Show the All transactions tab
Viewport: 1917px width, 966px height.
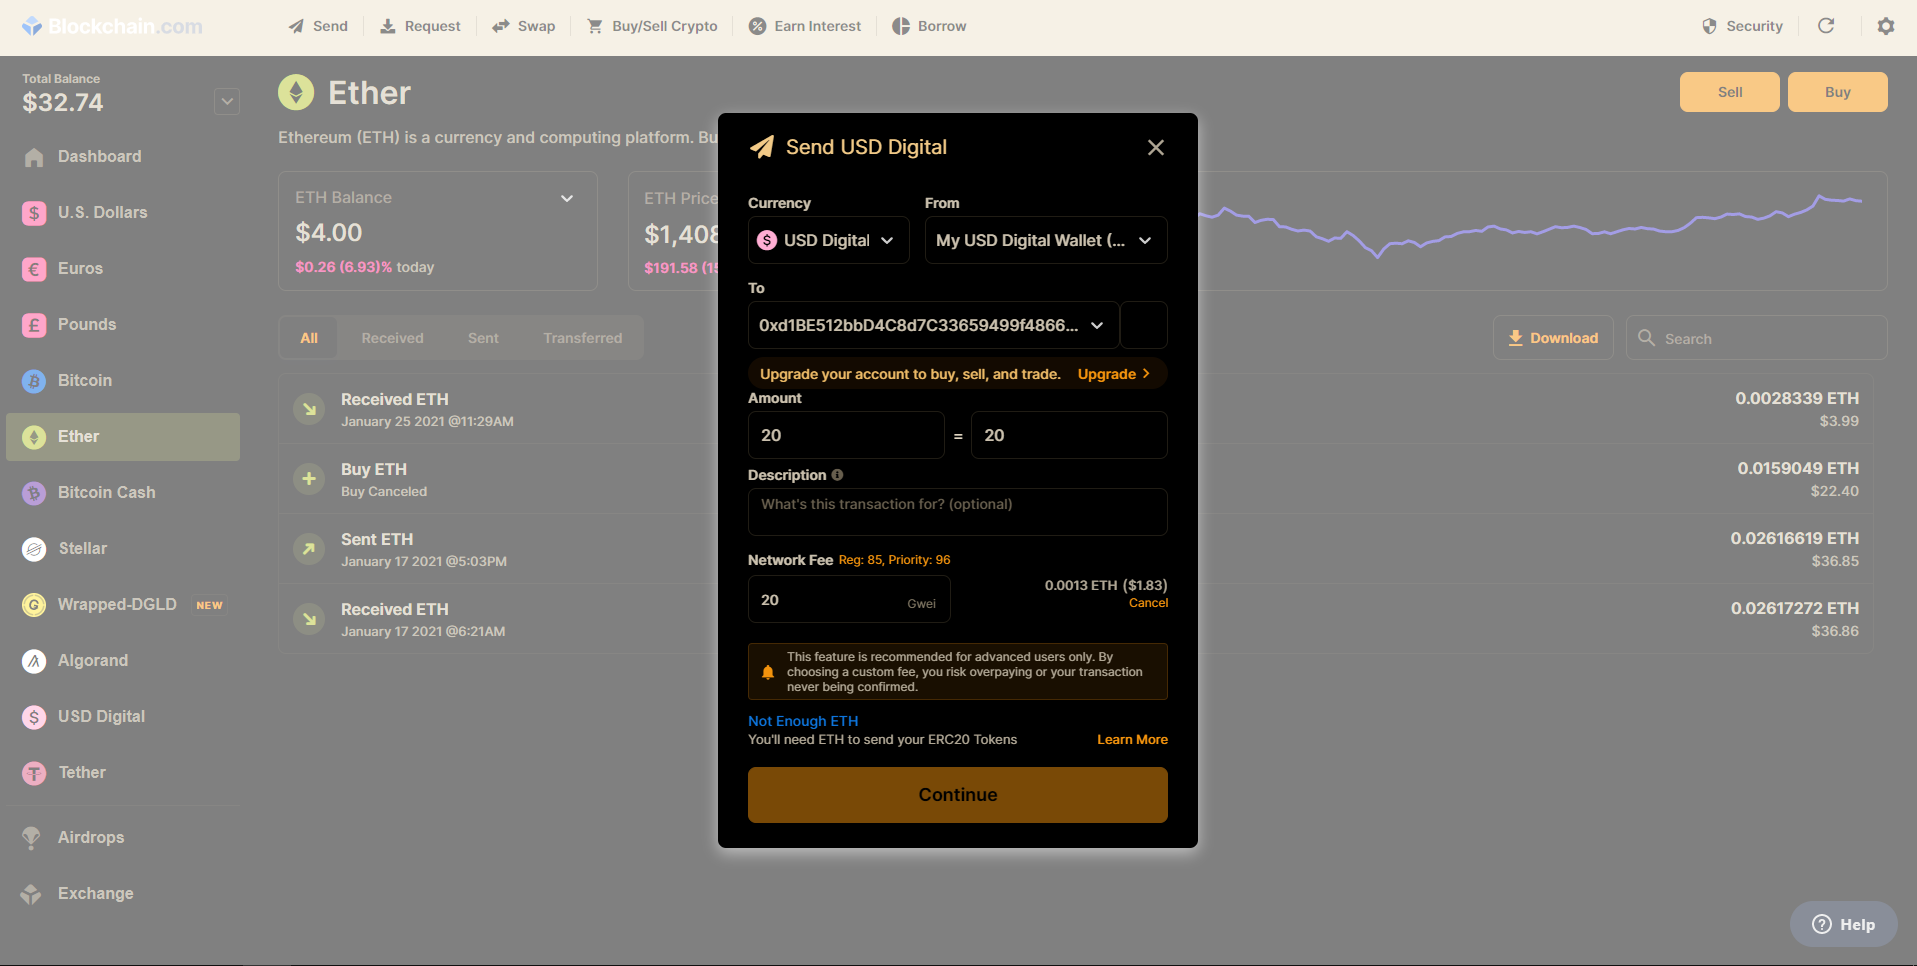coord(309,338)
